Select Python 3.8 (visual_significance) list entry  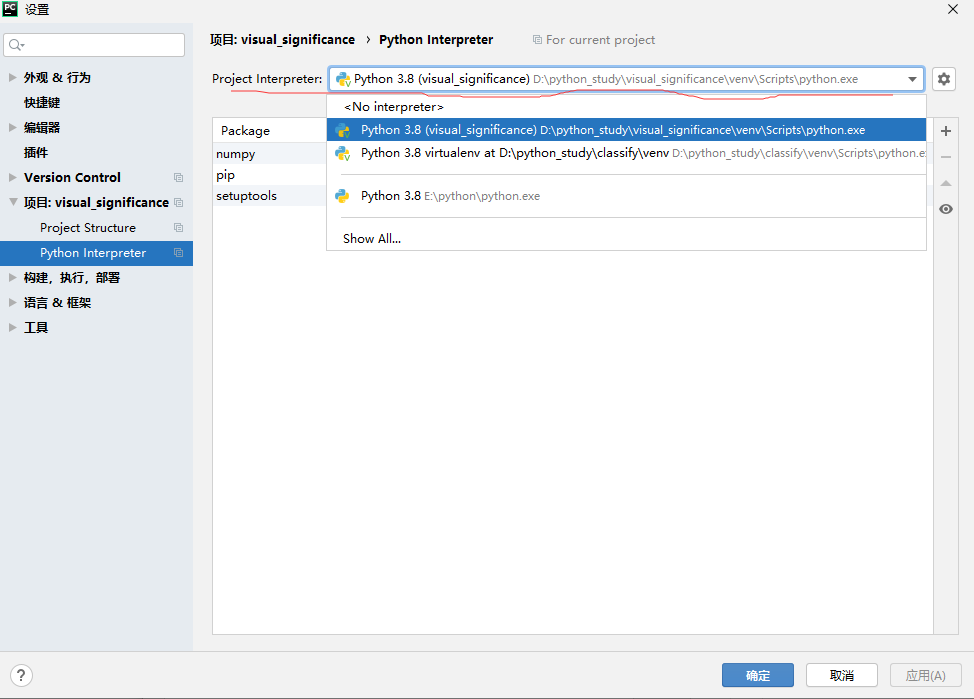626,130
